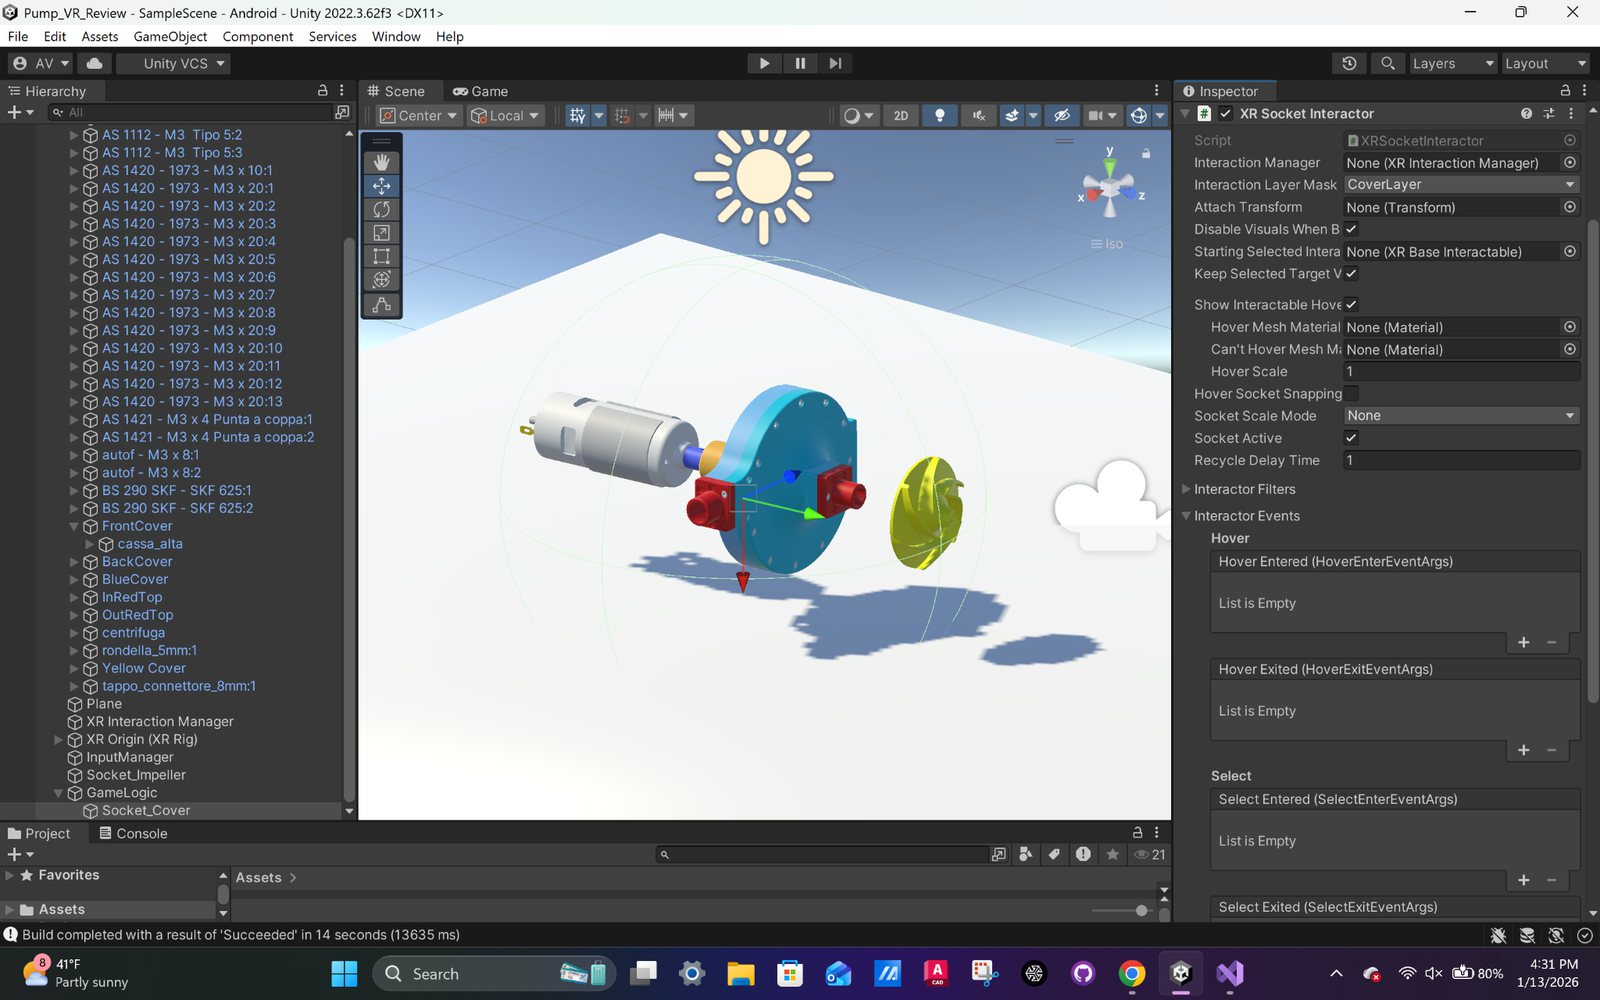1600x1000 pixels.
Task: Add entry to Select Entered event list
Action: point(1524,880)
